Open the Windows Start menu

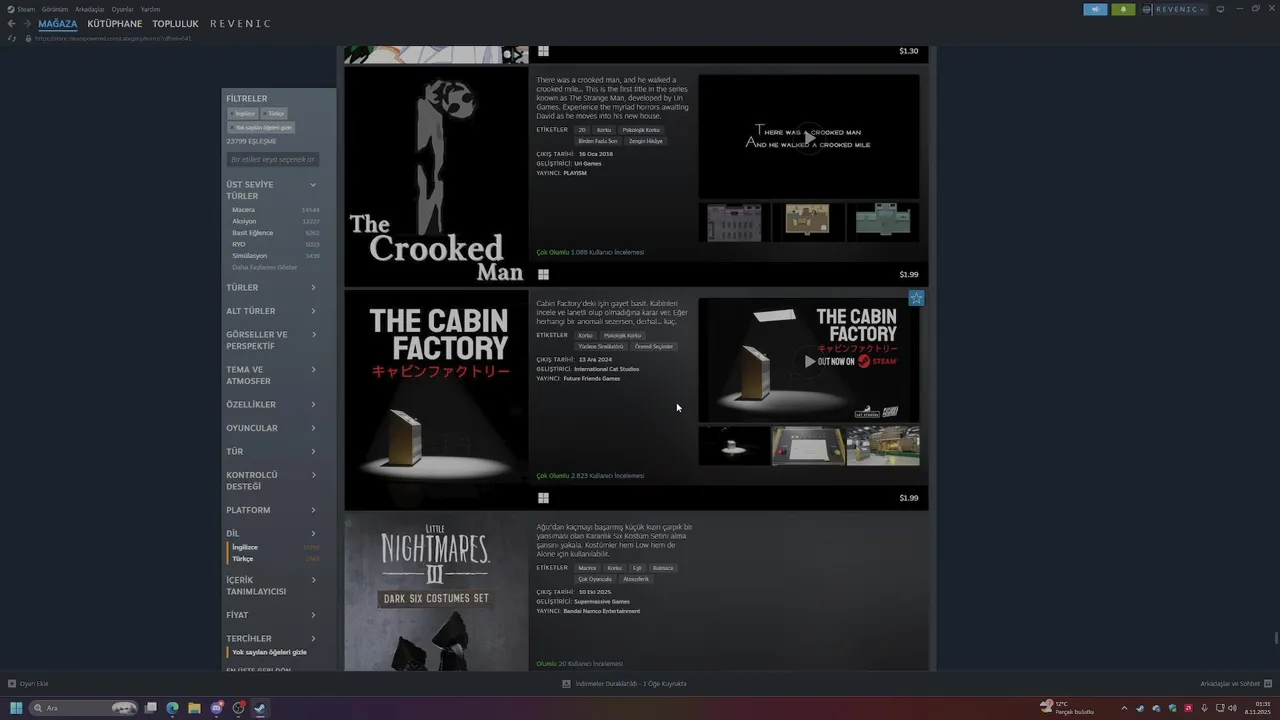click(x=16, y=708)
